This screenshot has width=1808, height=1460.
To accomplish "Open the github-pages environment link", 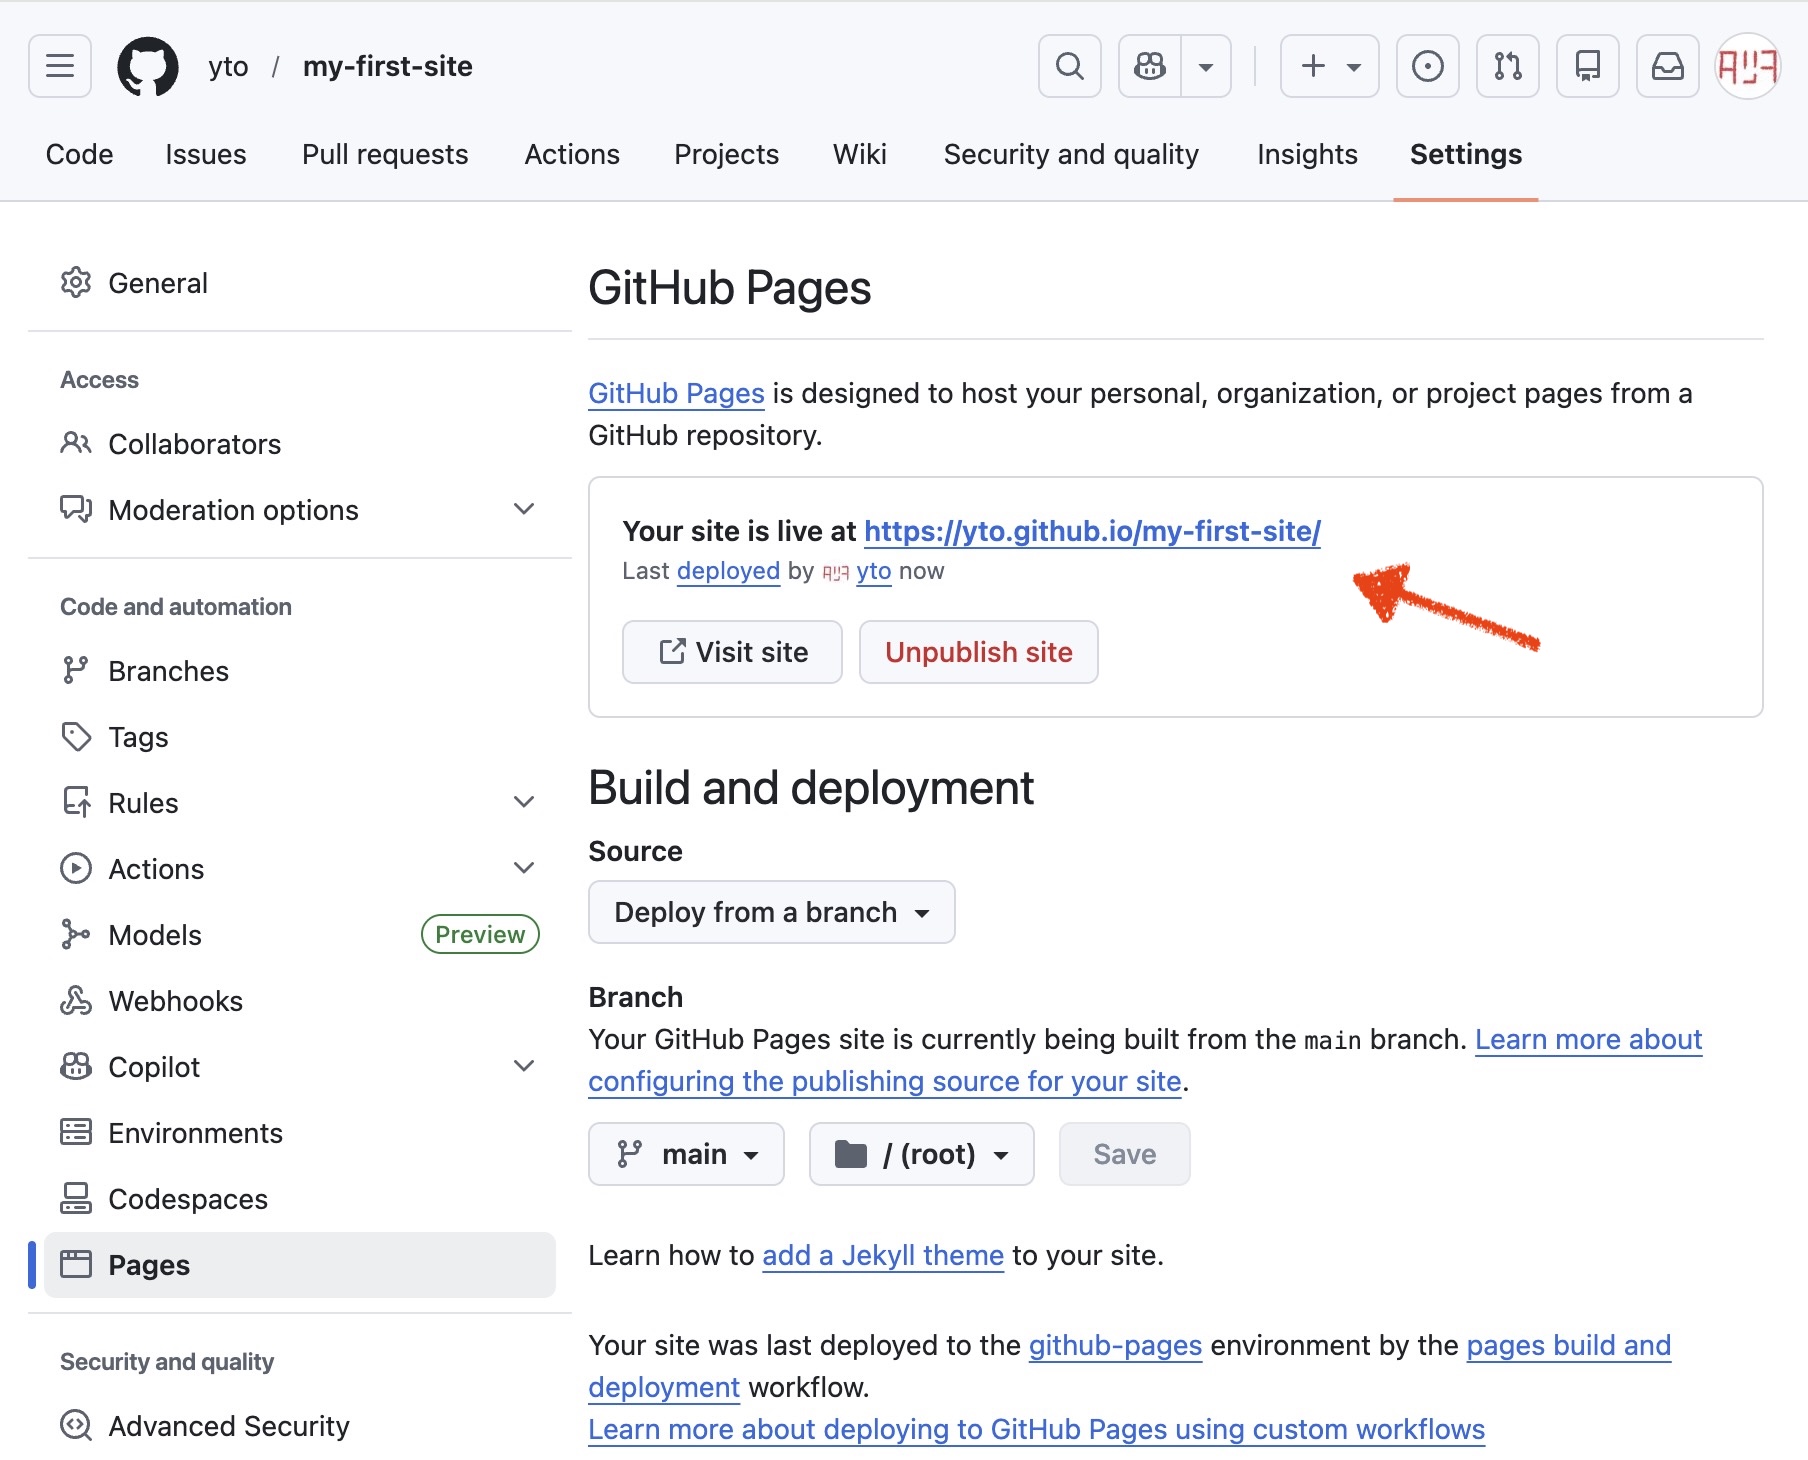I will 1115,1345.
